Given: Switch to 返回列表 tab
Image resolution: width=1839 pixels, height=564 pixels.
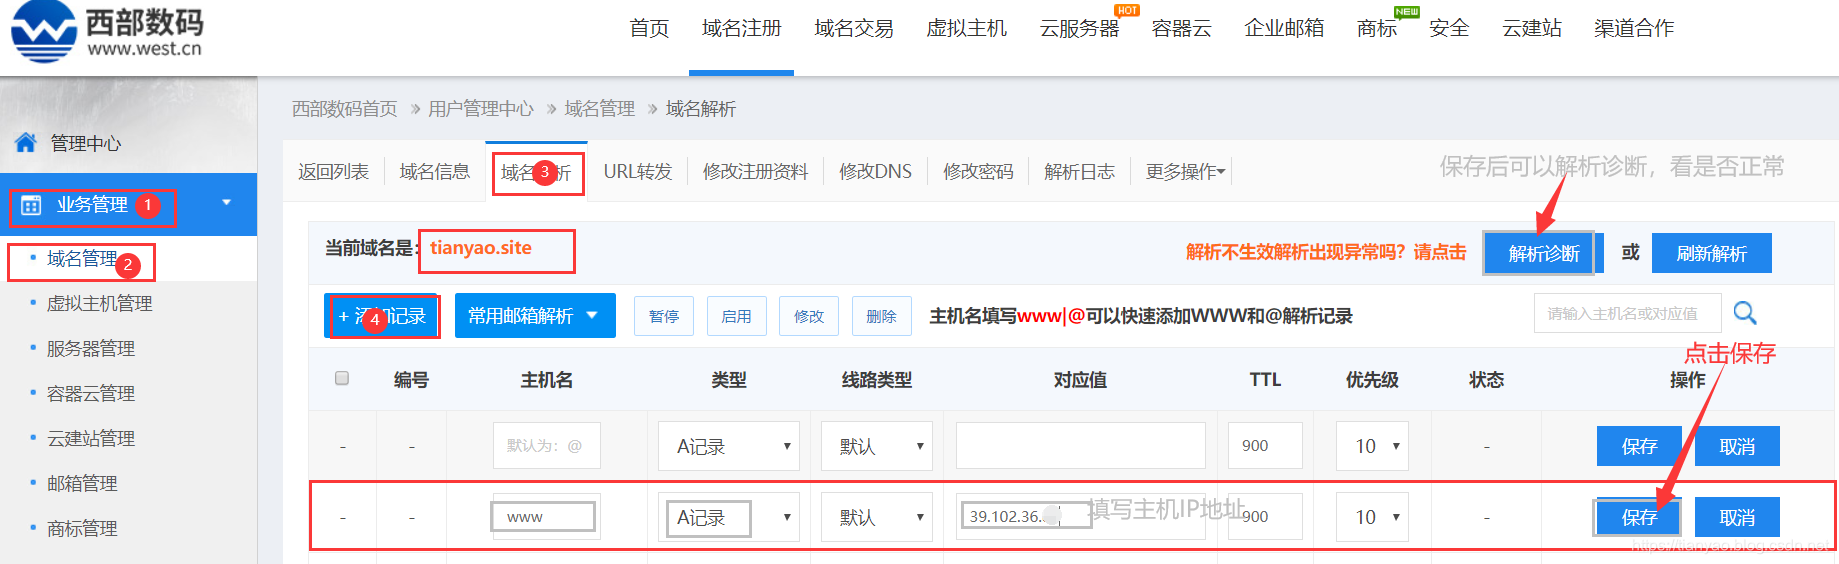Looking at the screenshot, I should (x=333, y=172).
